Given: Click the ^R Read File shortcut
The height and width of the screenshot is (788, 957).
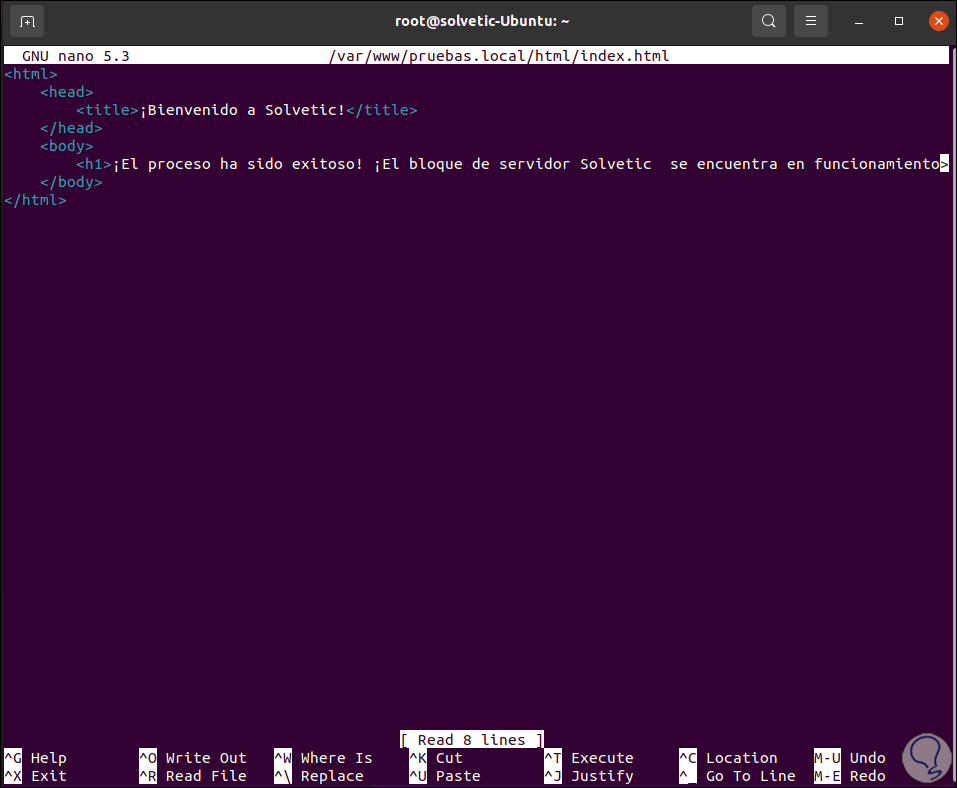Looking at the screenshot, I should (x=193, y=776).
